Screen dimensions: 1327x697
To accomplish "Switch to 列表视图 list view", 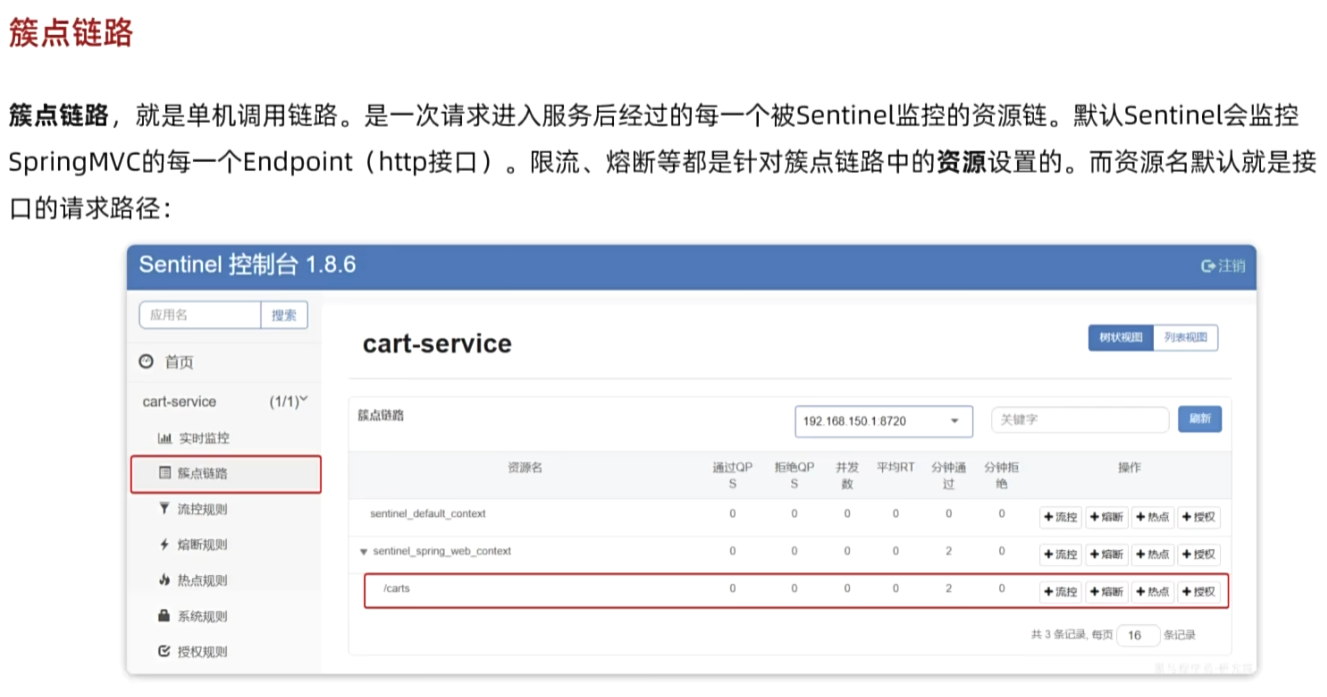I will coord(1186,338).
